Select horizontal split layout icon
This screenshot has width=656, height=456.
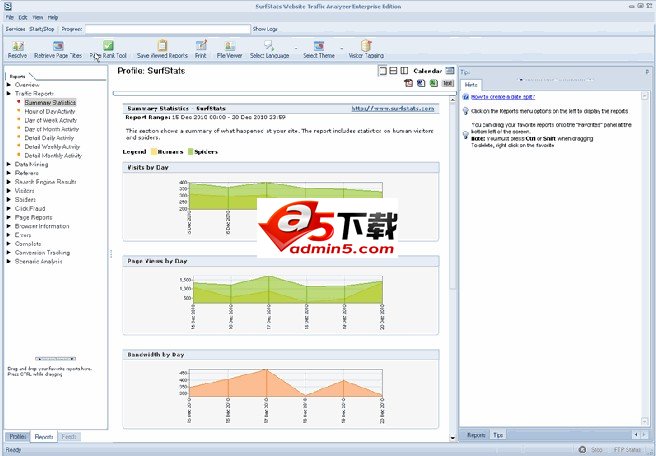pyautogui.click(x=393, y=71)
